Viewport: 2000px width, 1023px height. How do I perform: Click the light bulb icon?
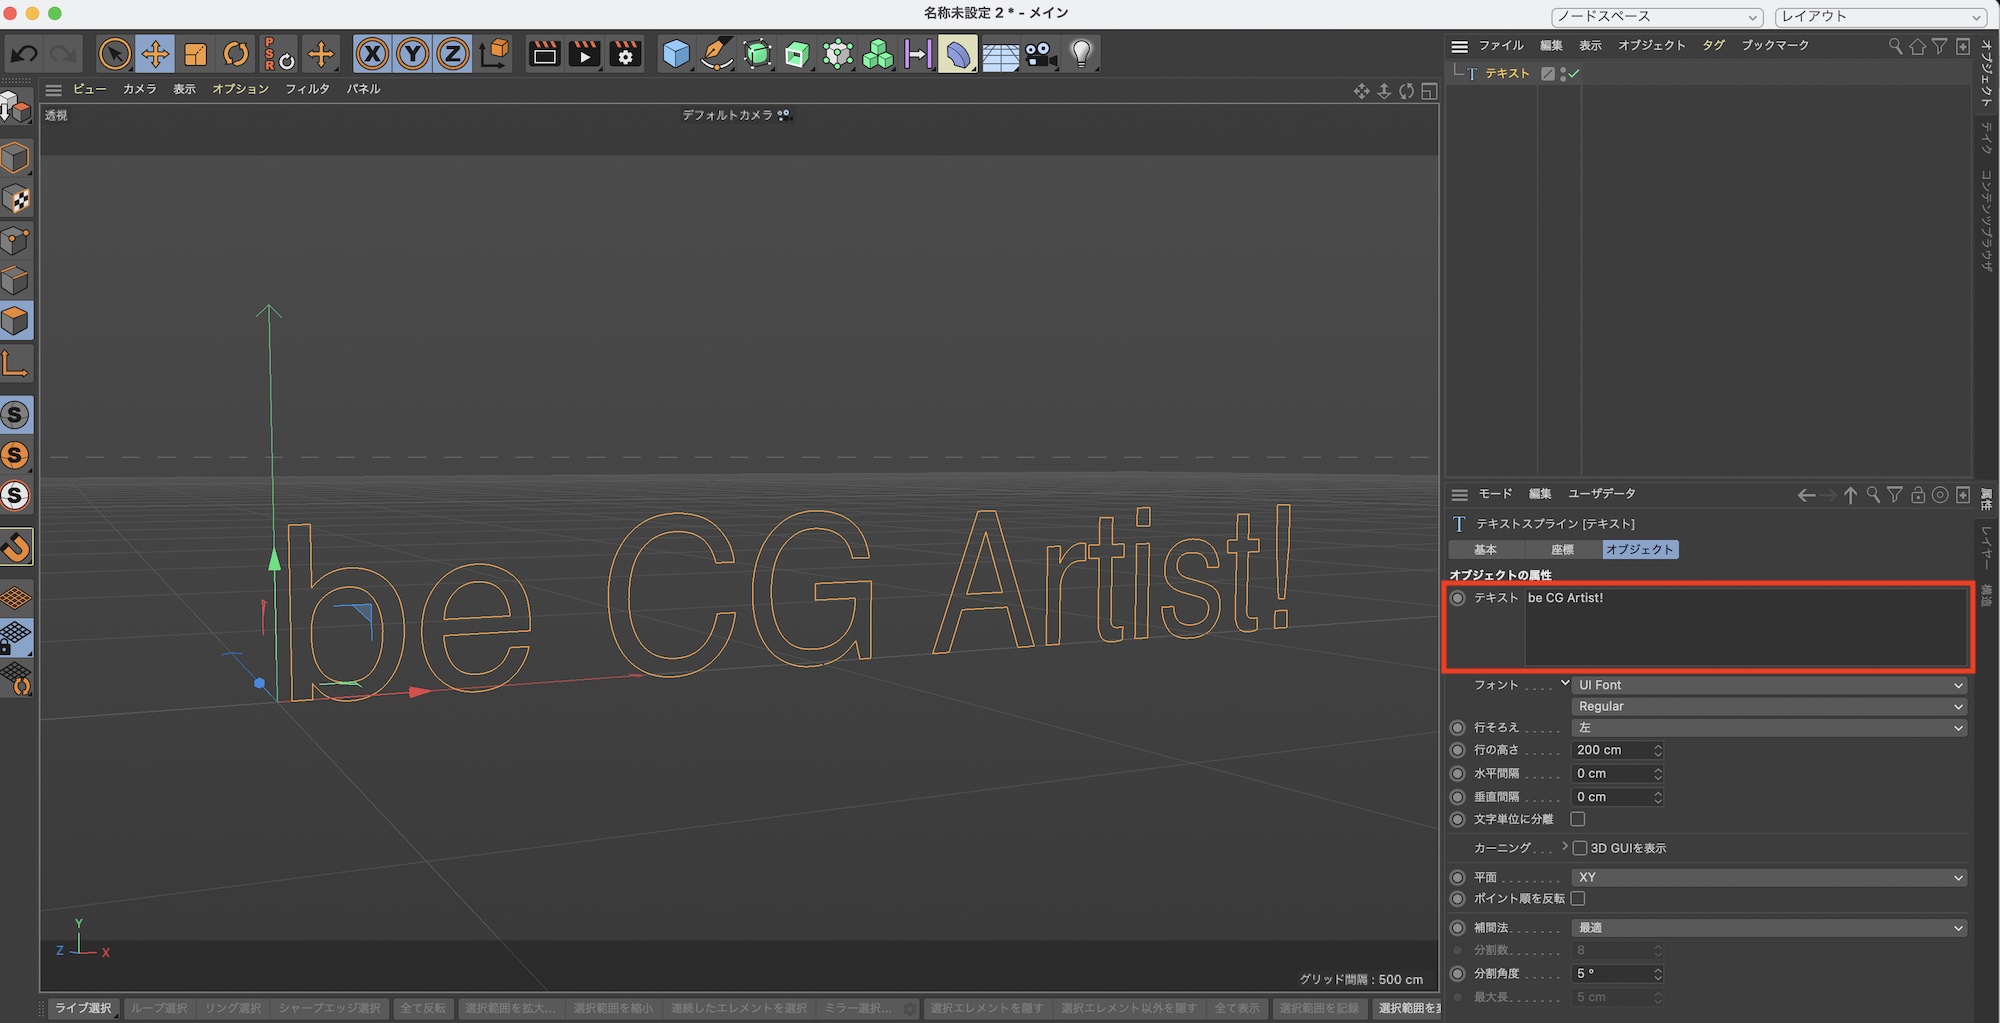[x=1081, y=54]
